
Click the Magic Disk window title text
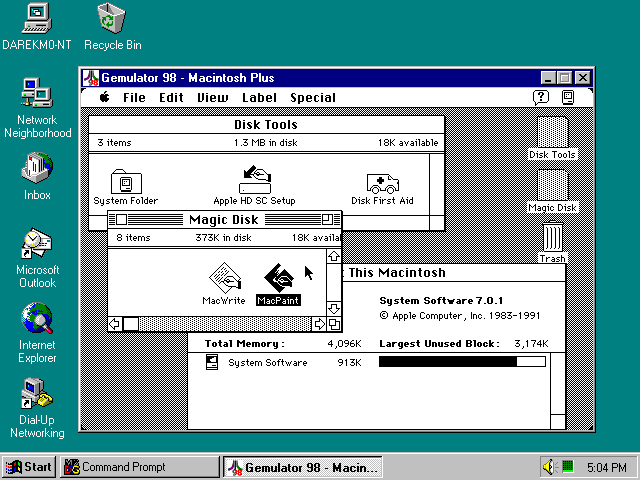[x=224, y=220]
